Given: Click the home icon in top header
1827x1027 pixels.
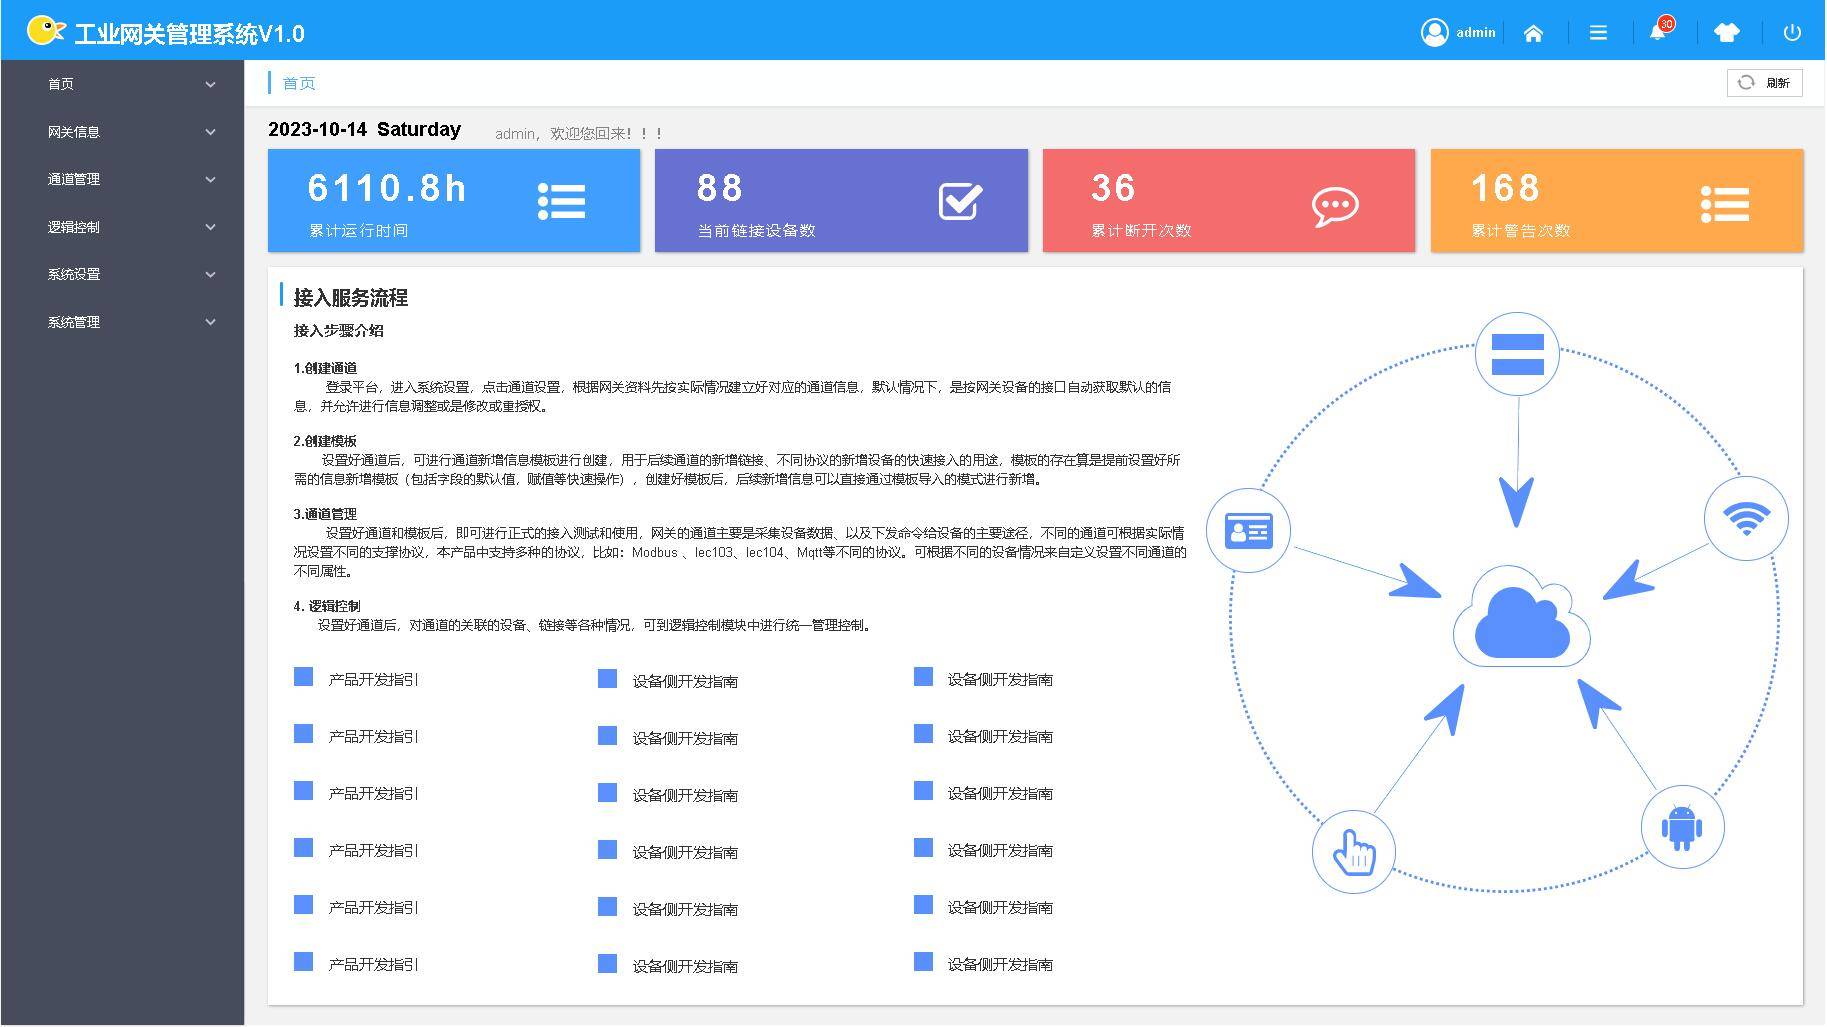Looking at the screenshot, I should (x=1532, y=33).
